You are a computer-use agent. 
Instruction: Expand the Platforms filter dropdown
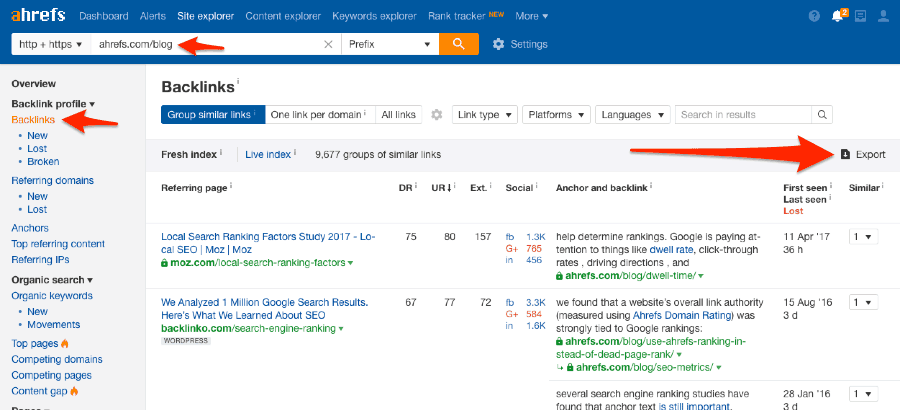coord(556,115)
